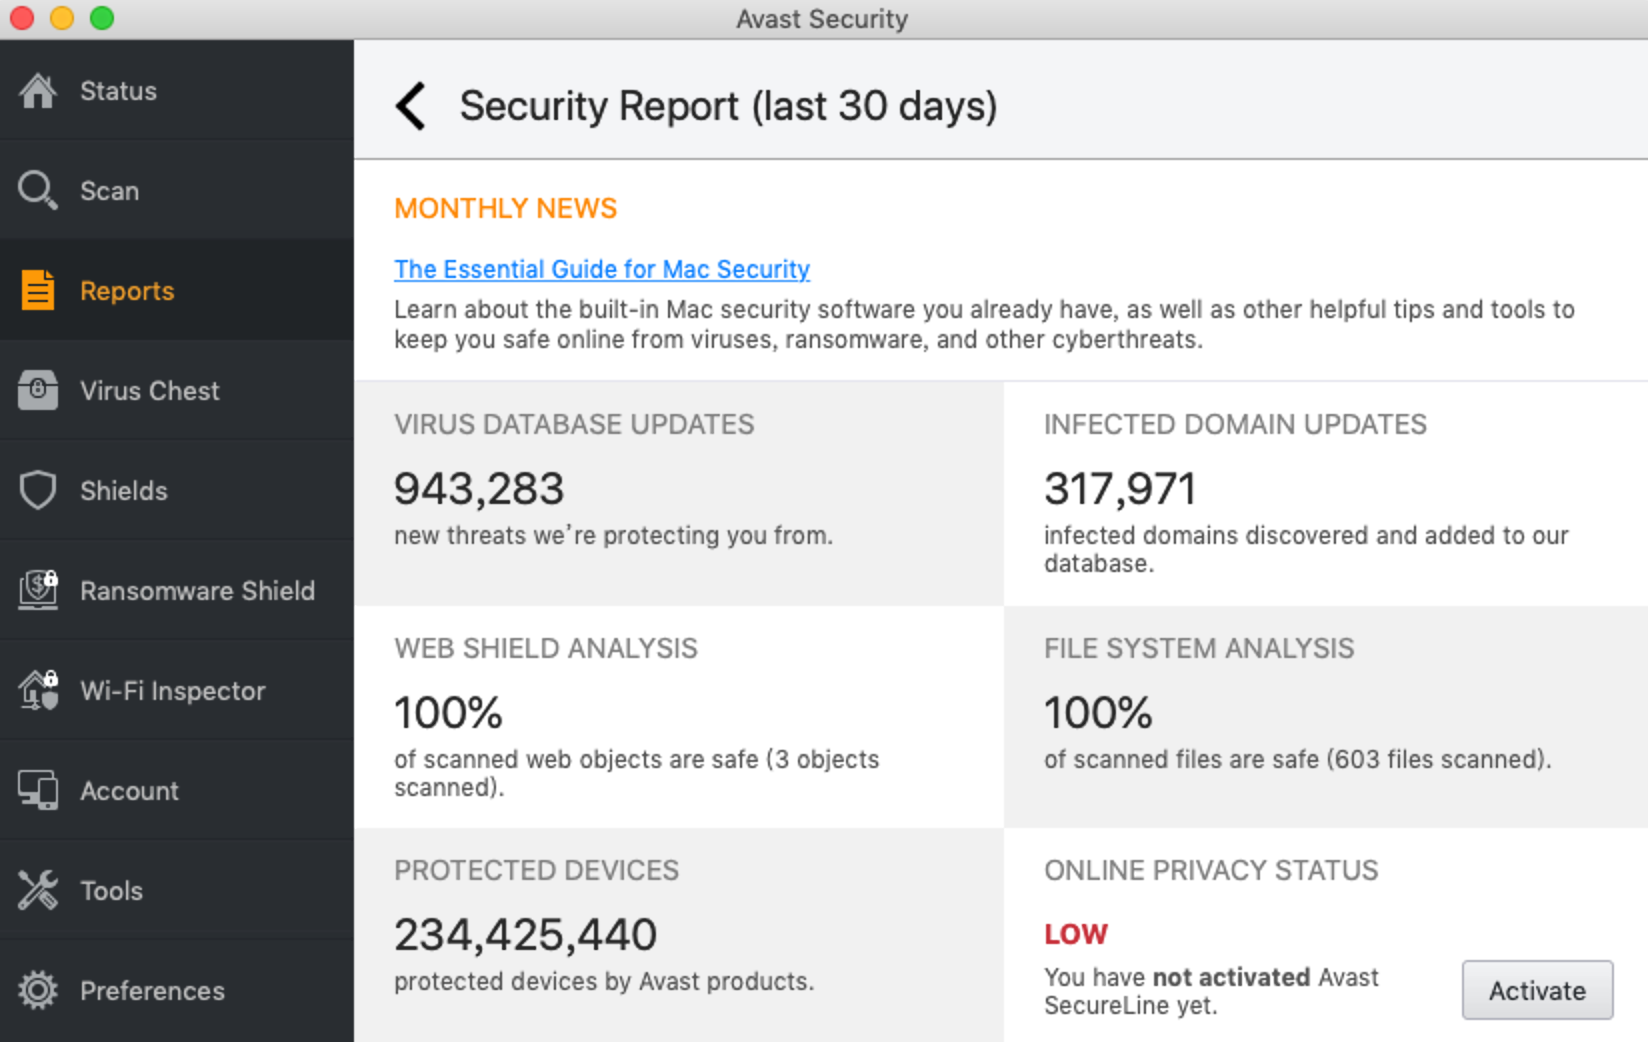Open the Preferences sidebar label
This screenshot has width=1648, height=1042.
(152, 991)
